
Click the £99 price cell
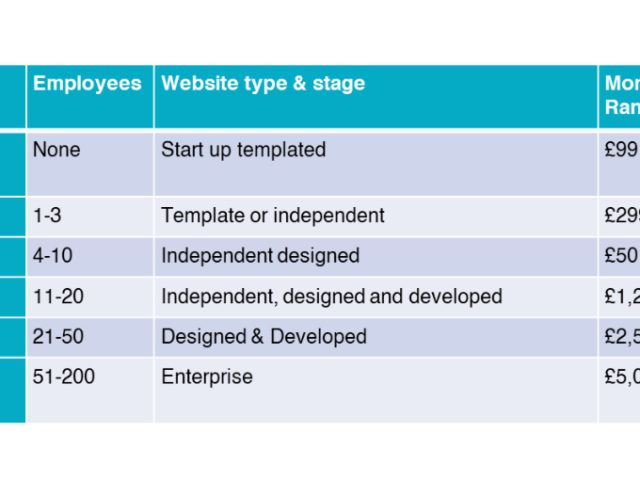click(x=620, y=150)
